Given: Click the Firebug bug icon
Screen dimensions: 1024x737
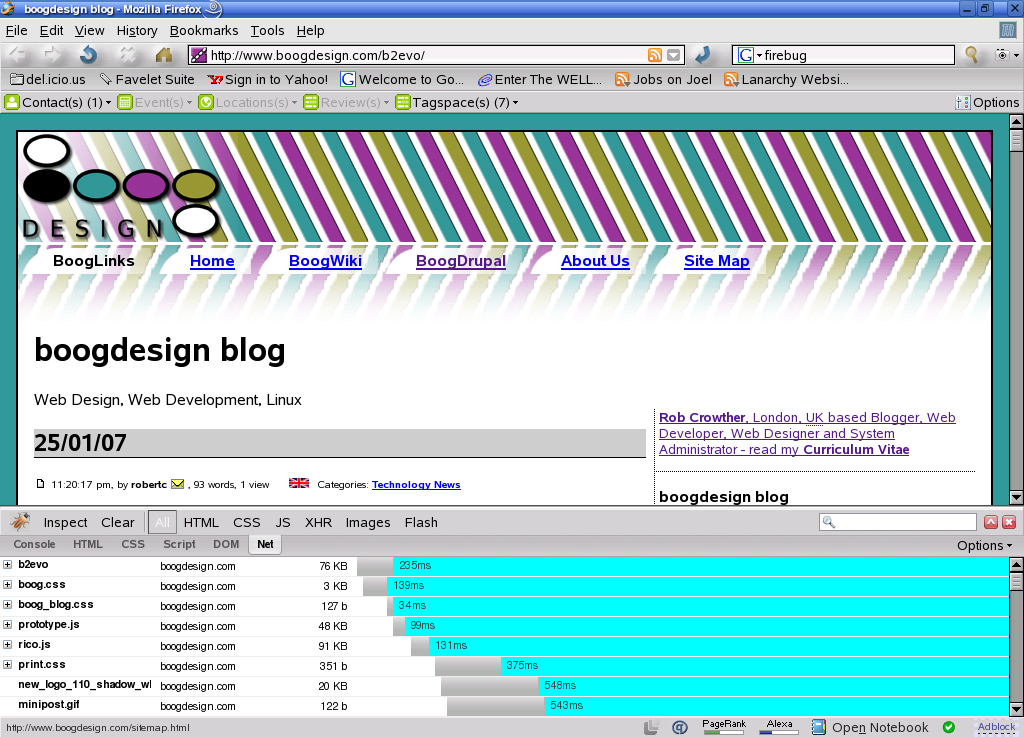Looking at the screenshot, I should pyautogui.click(x=20, y=522).
